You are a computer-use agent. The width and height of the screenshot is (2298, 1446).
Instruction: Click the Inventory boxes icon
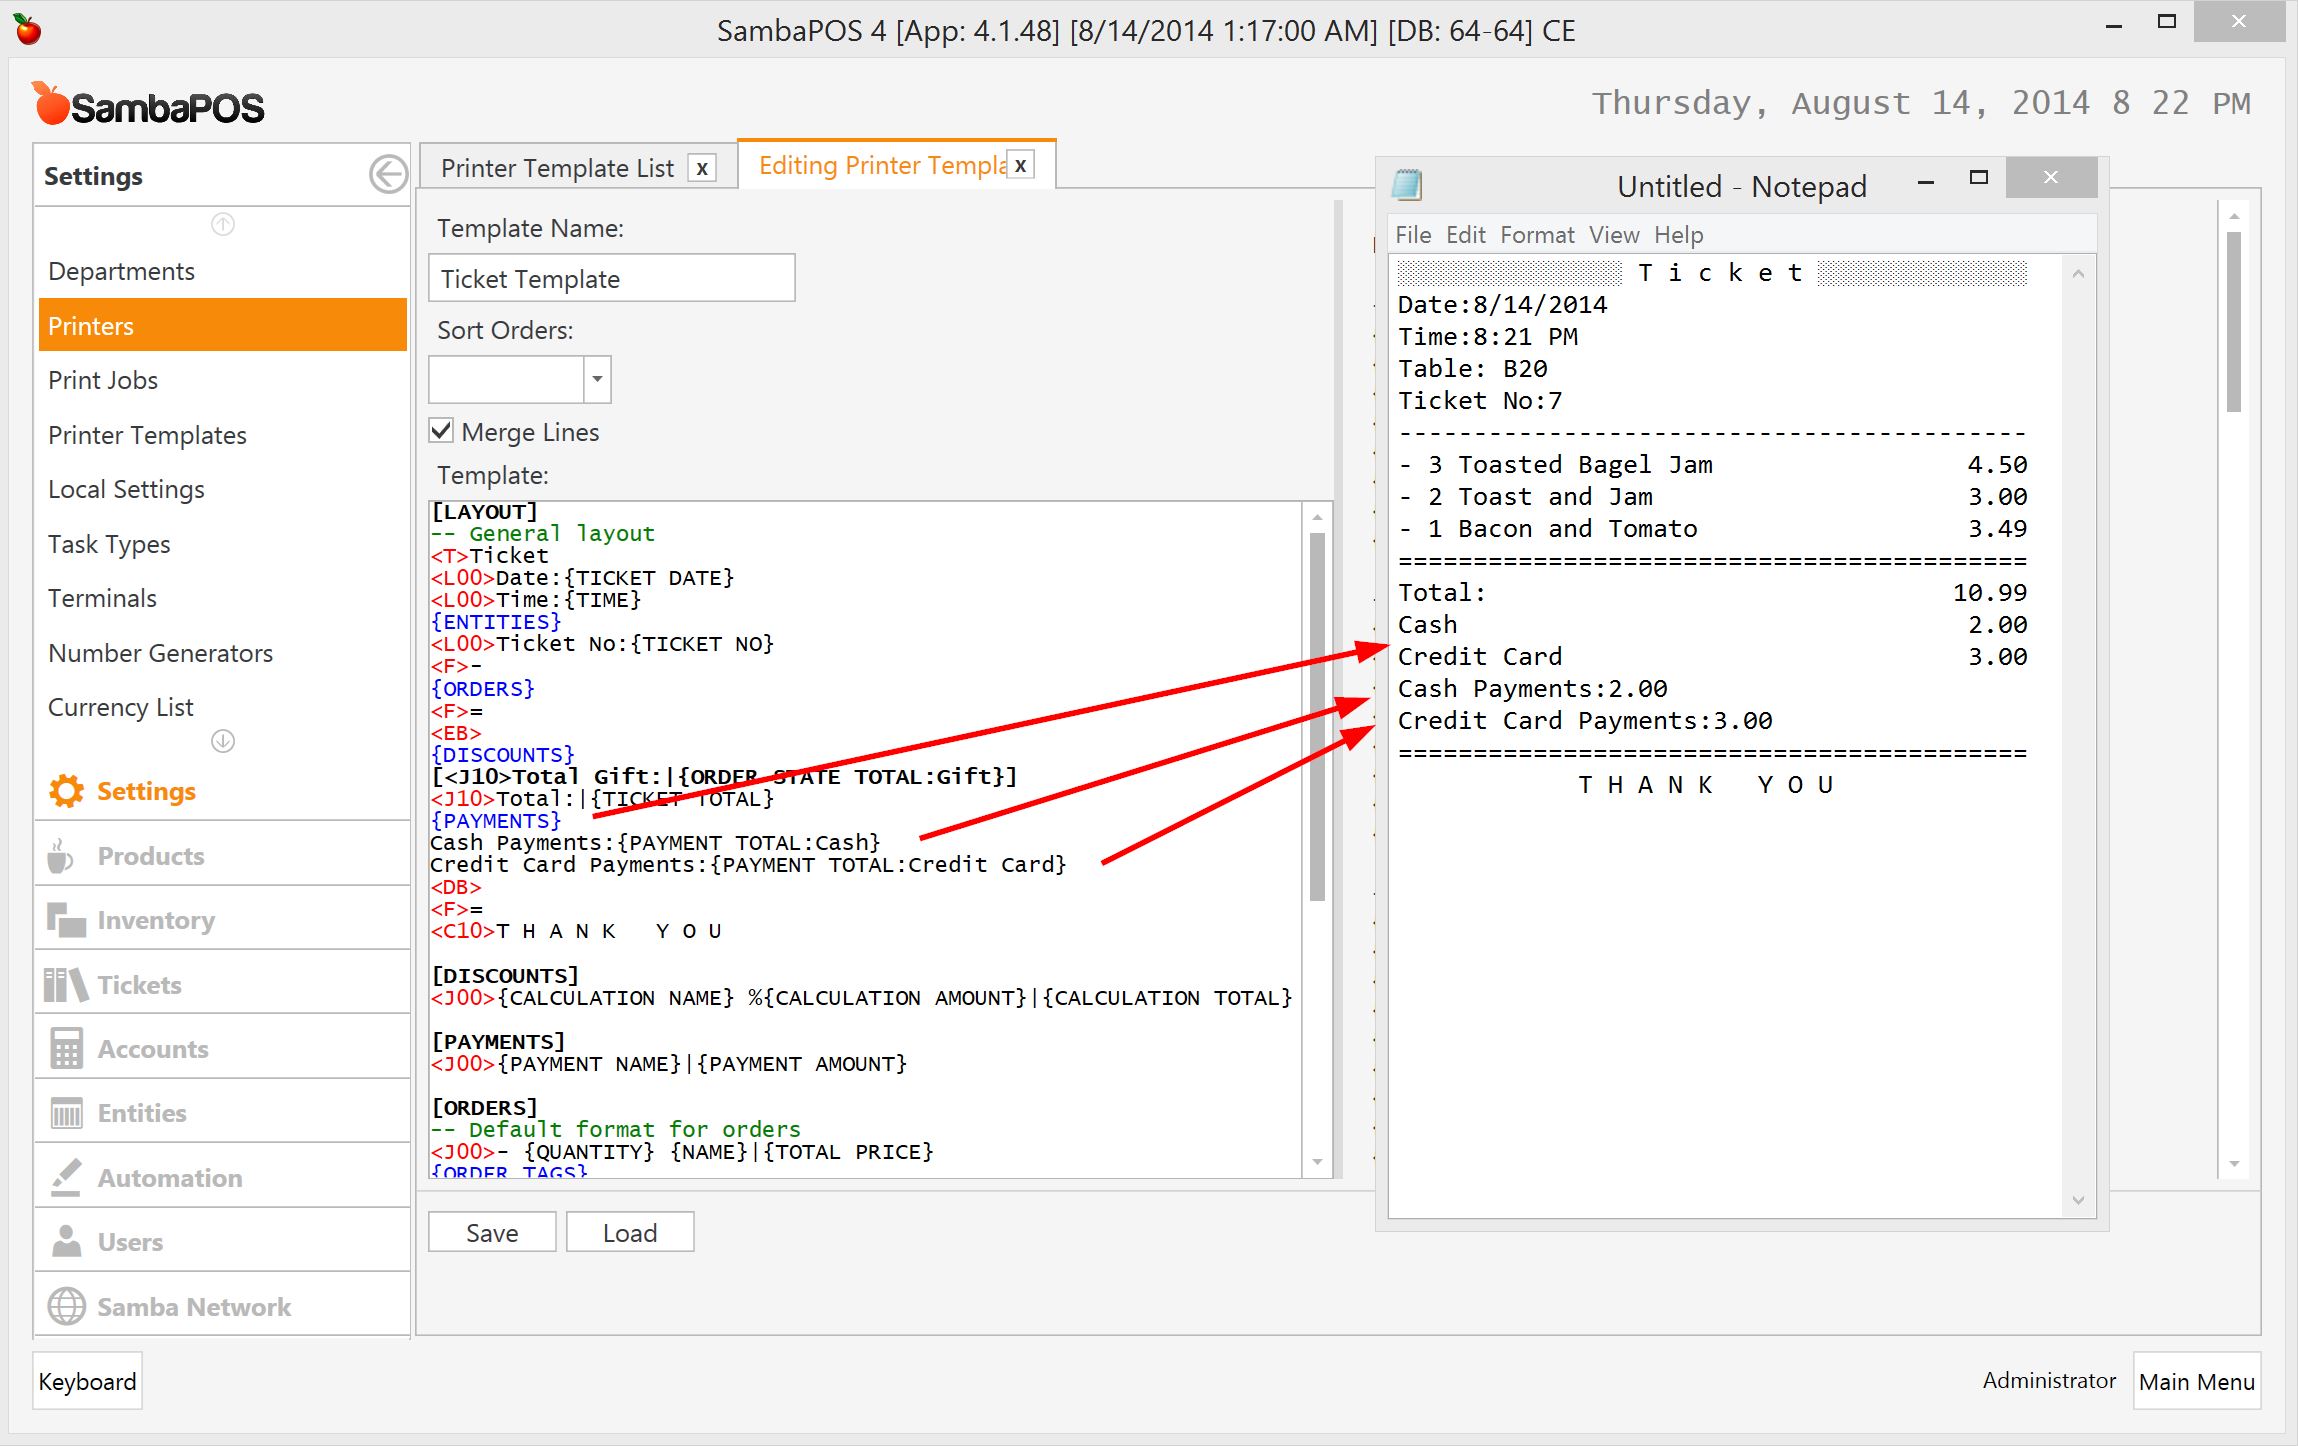[66, 920]
